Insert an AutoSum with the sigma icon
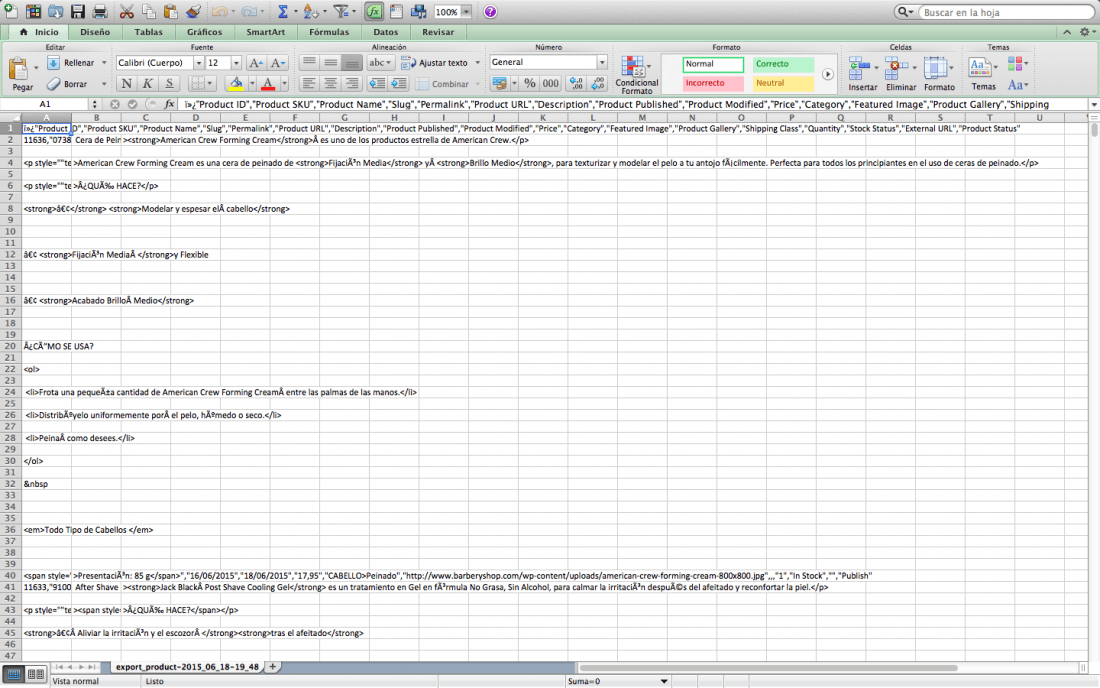 tap(283, 11)
